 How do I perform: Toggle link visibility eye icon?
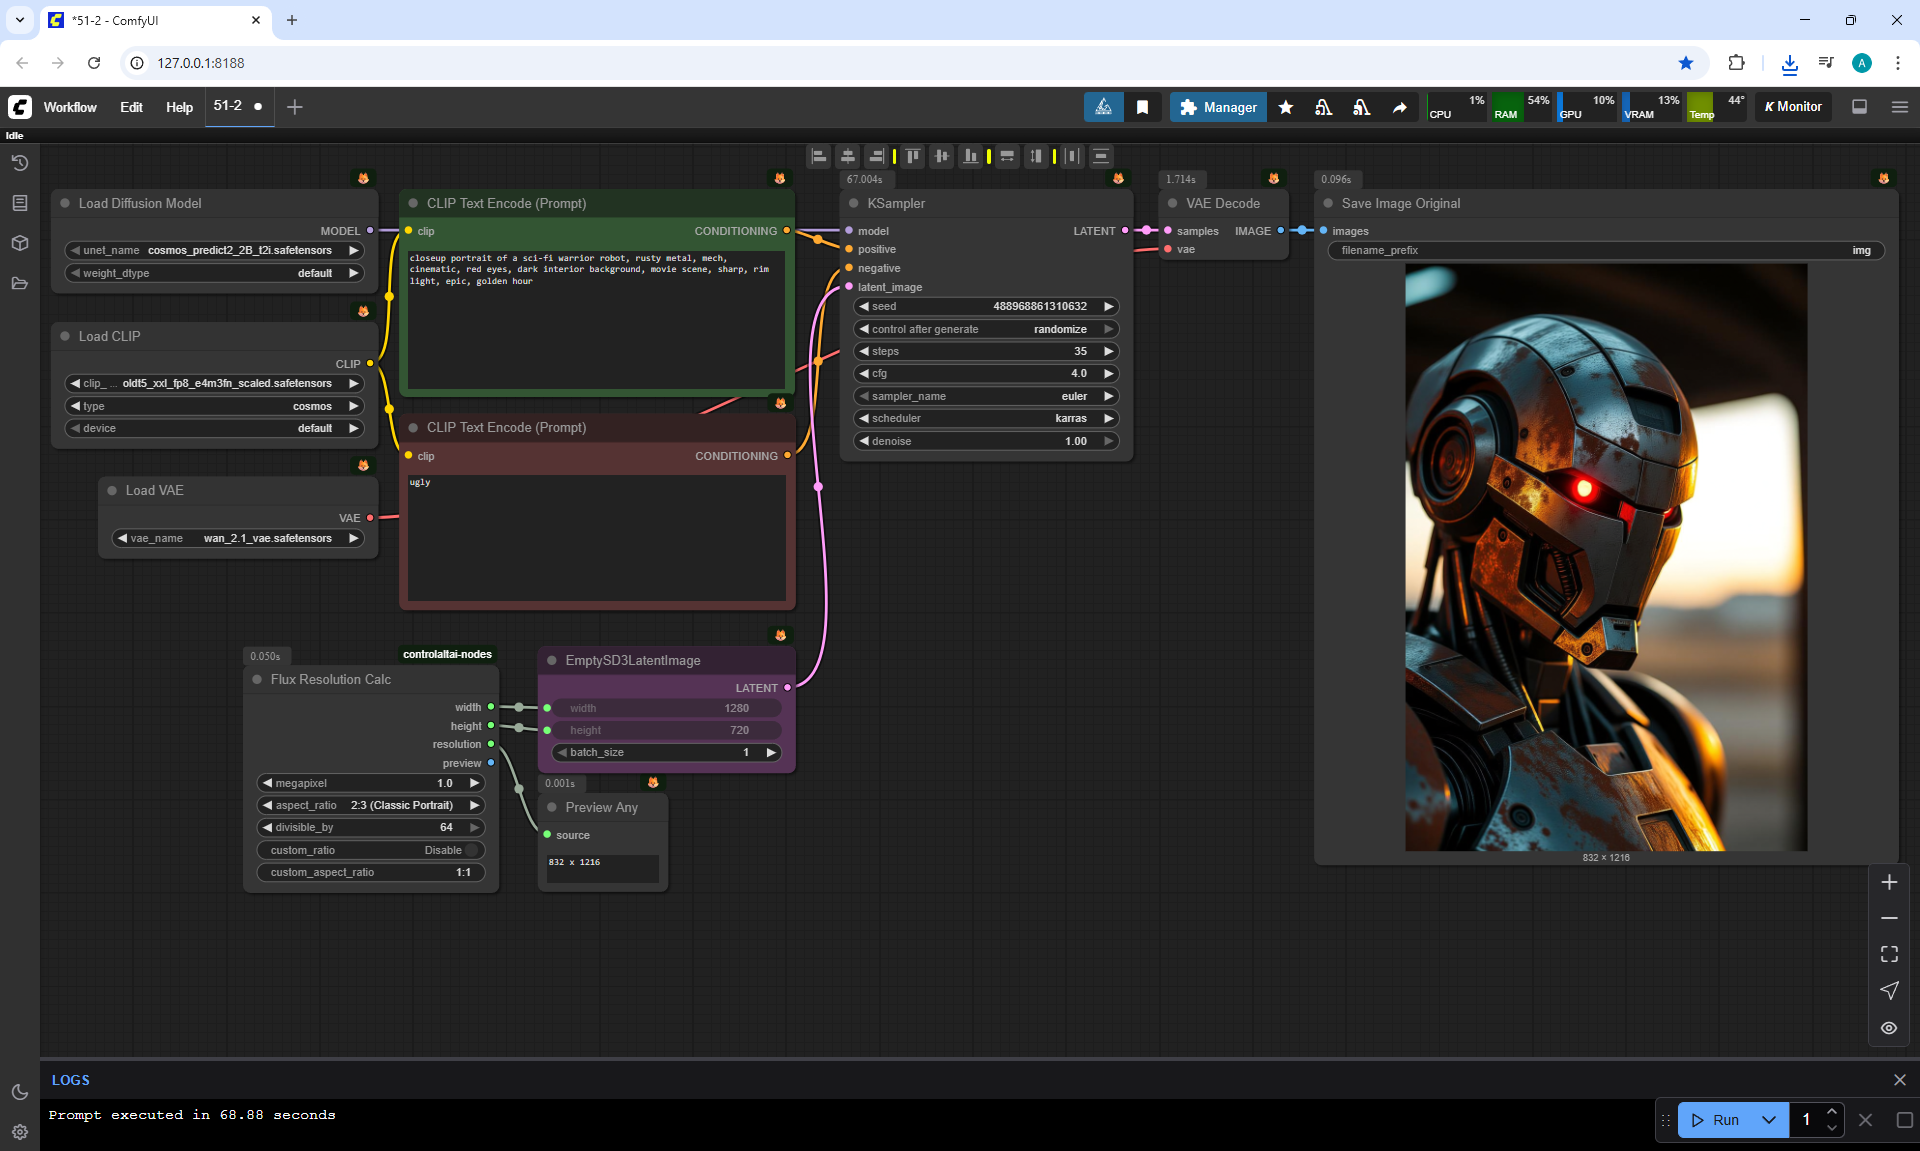point(1889,1028)
